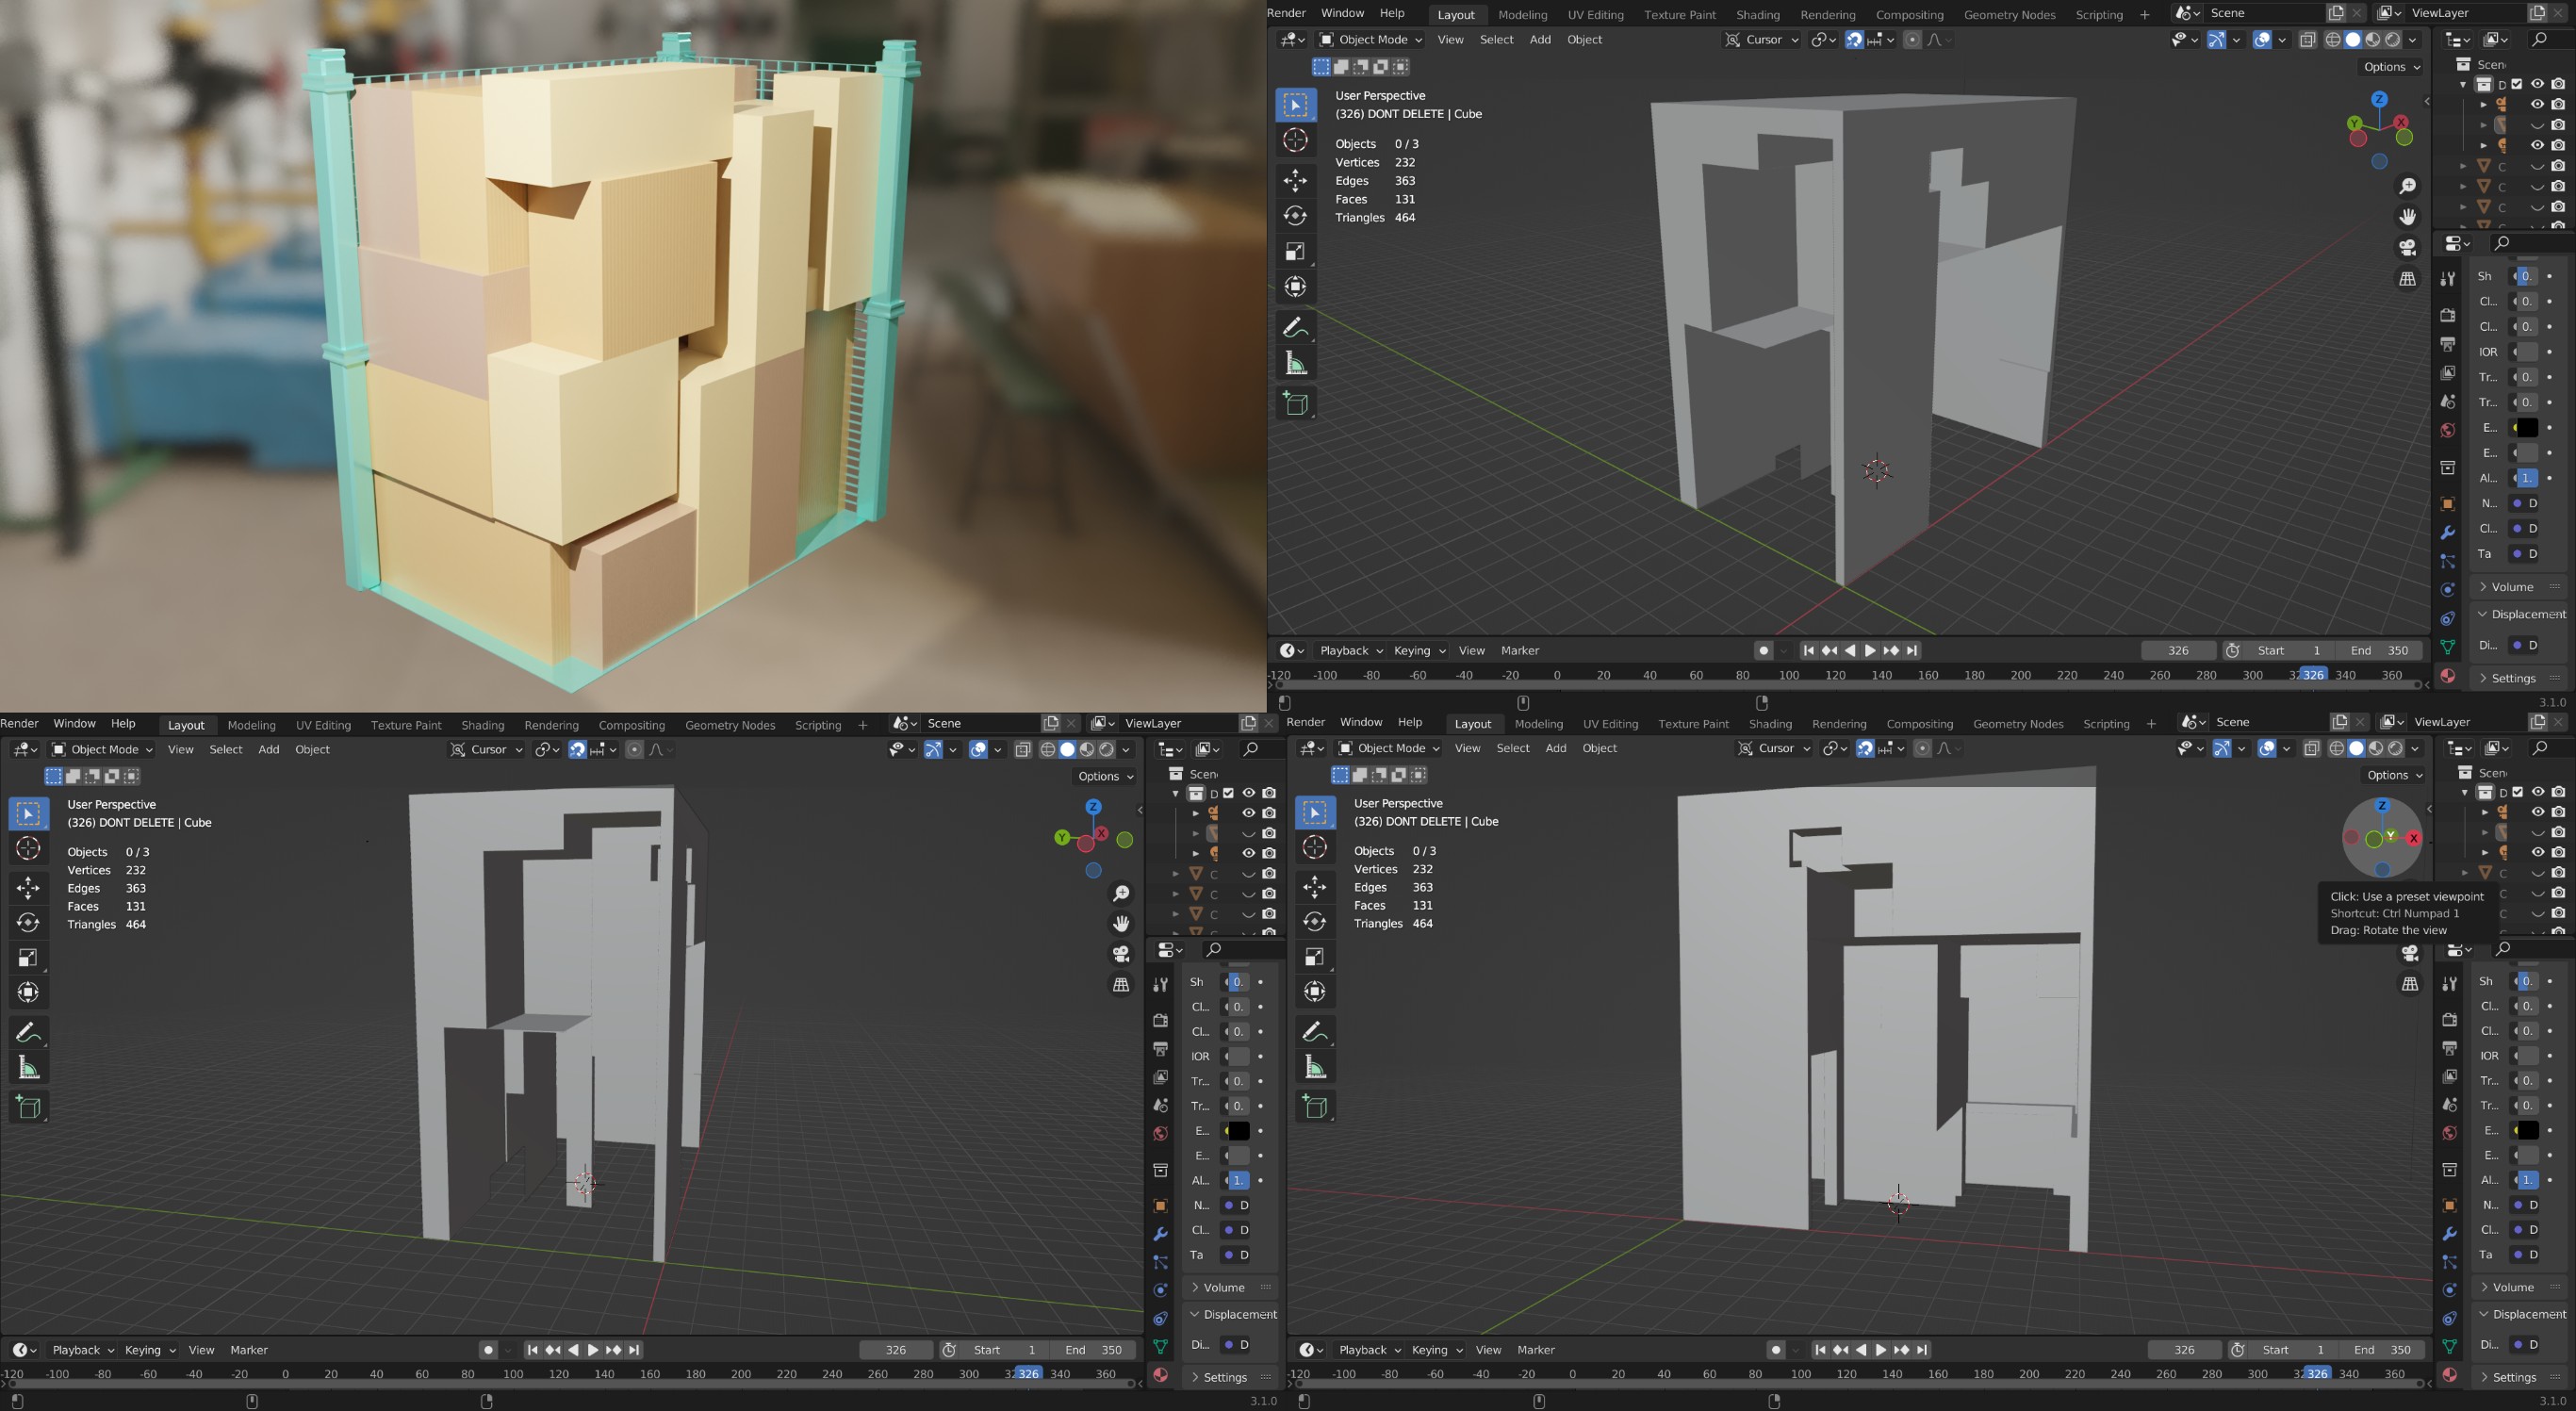The image size is (2576, 1411).
Task: Open Object Mode dropdown in bottom-left window
Action: [x=103, y=749]
